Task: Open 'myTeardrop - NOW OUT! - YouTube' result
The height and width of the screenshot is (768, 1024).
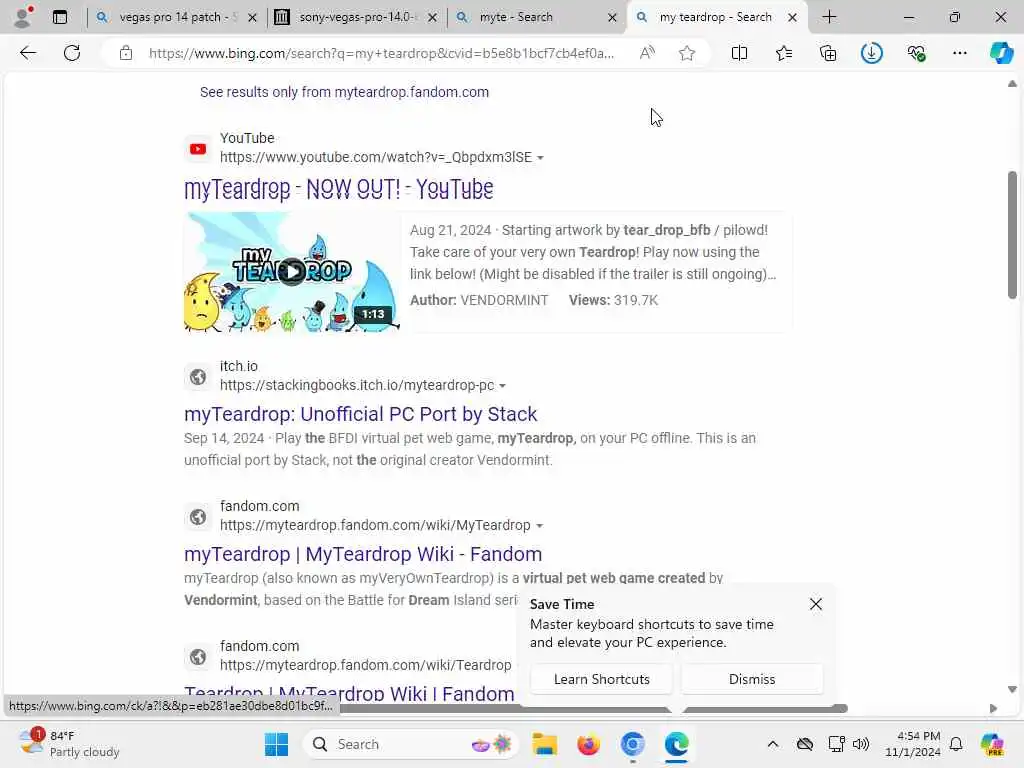Action: pyautogui.click(x=338, y=189)
